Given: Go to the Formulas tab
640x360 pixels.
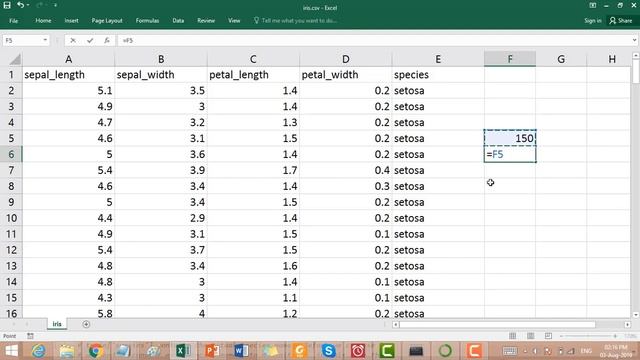Looking at the screenshot, I should tap(147, 20).
